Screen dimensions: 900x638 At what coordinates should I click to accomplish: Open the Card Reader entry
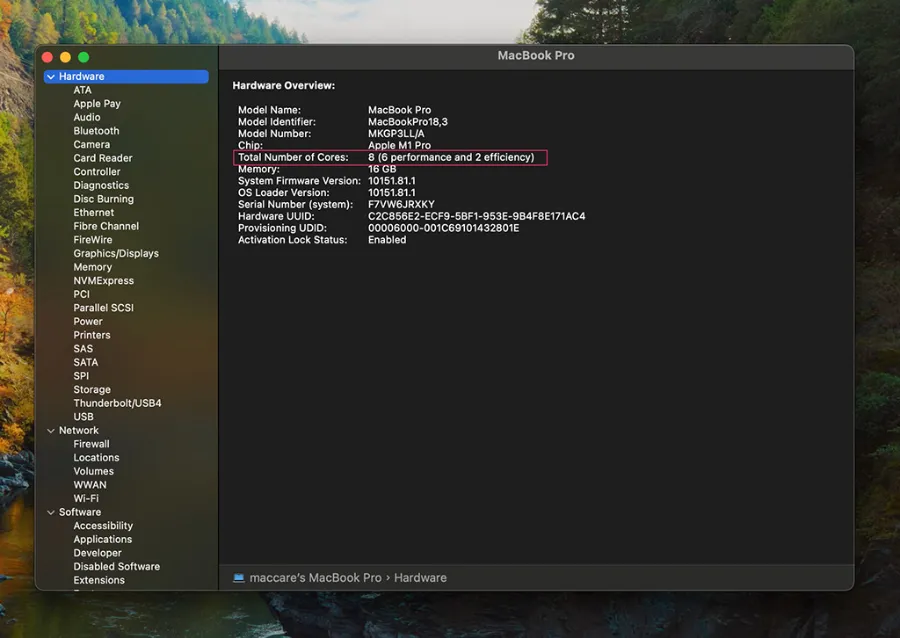103,158
